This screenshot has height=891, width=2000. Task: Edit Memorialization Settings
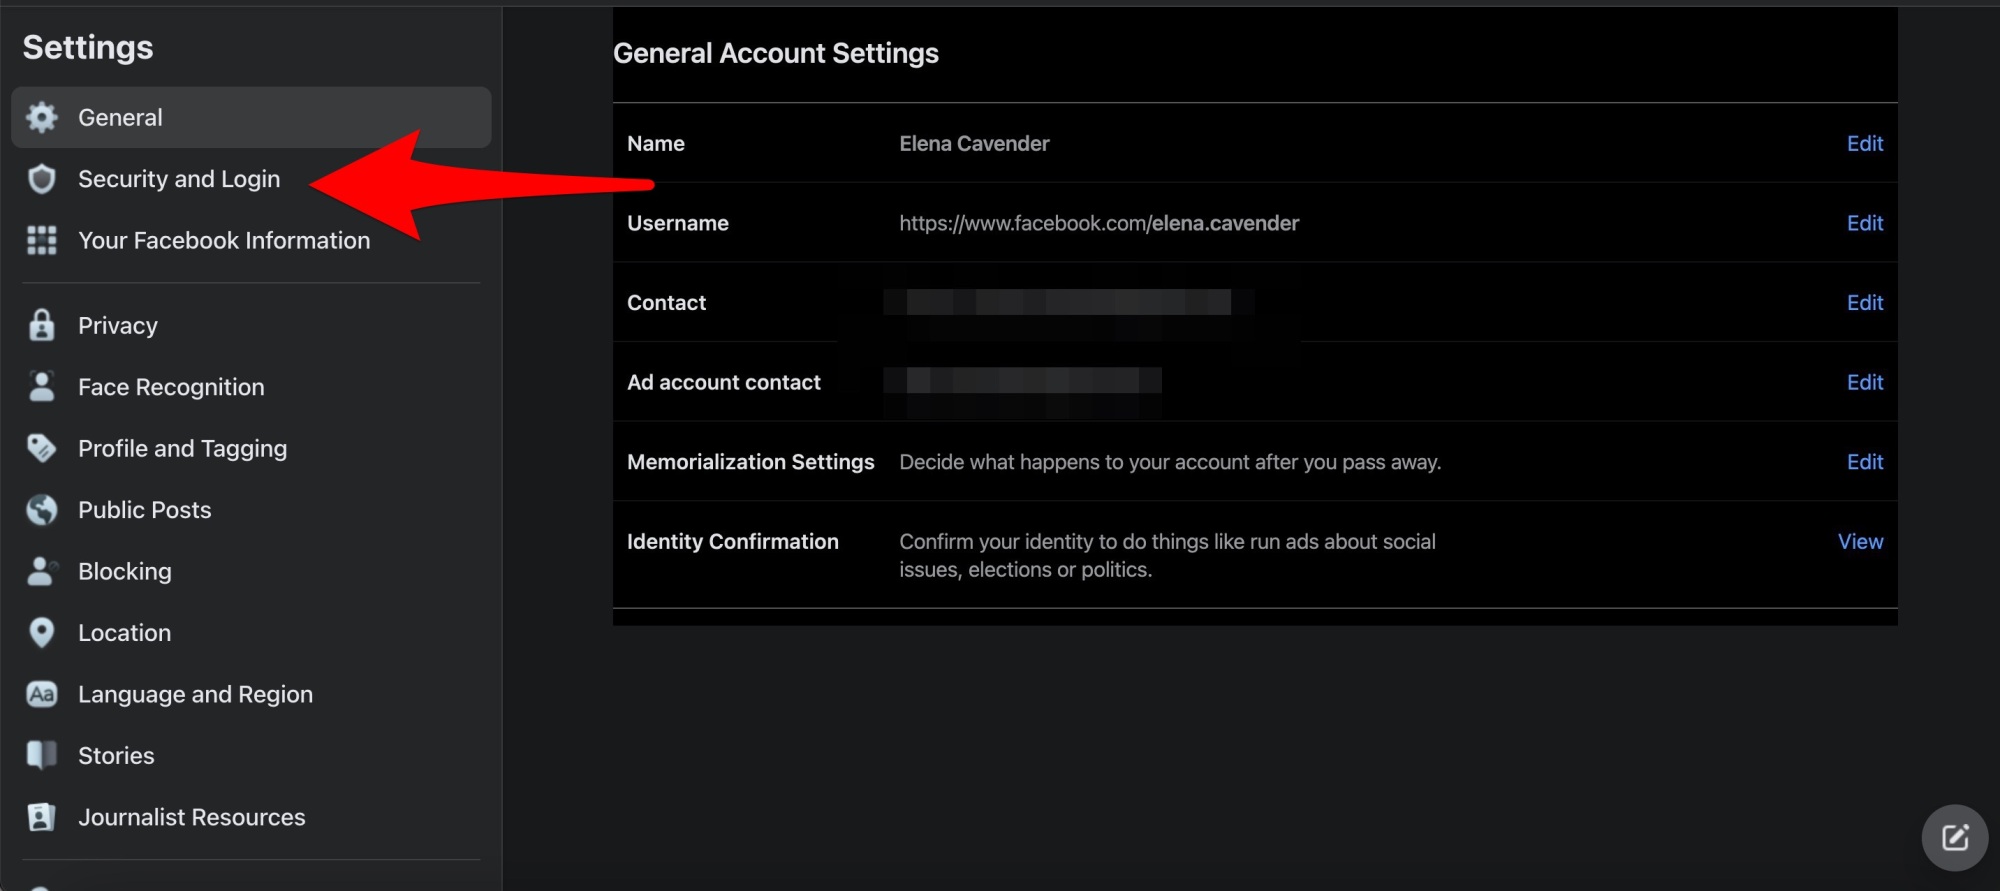[x=1864, y=462]
